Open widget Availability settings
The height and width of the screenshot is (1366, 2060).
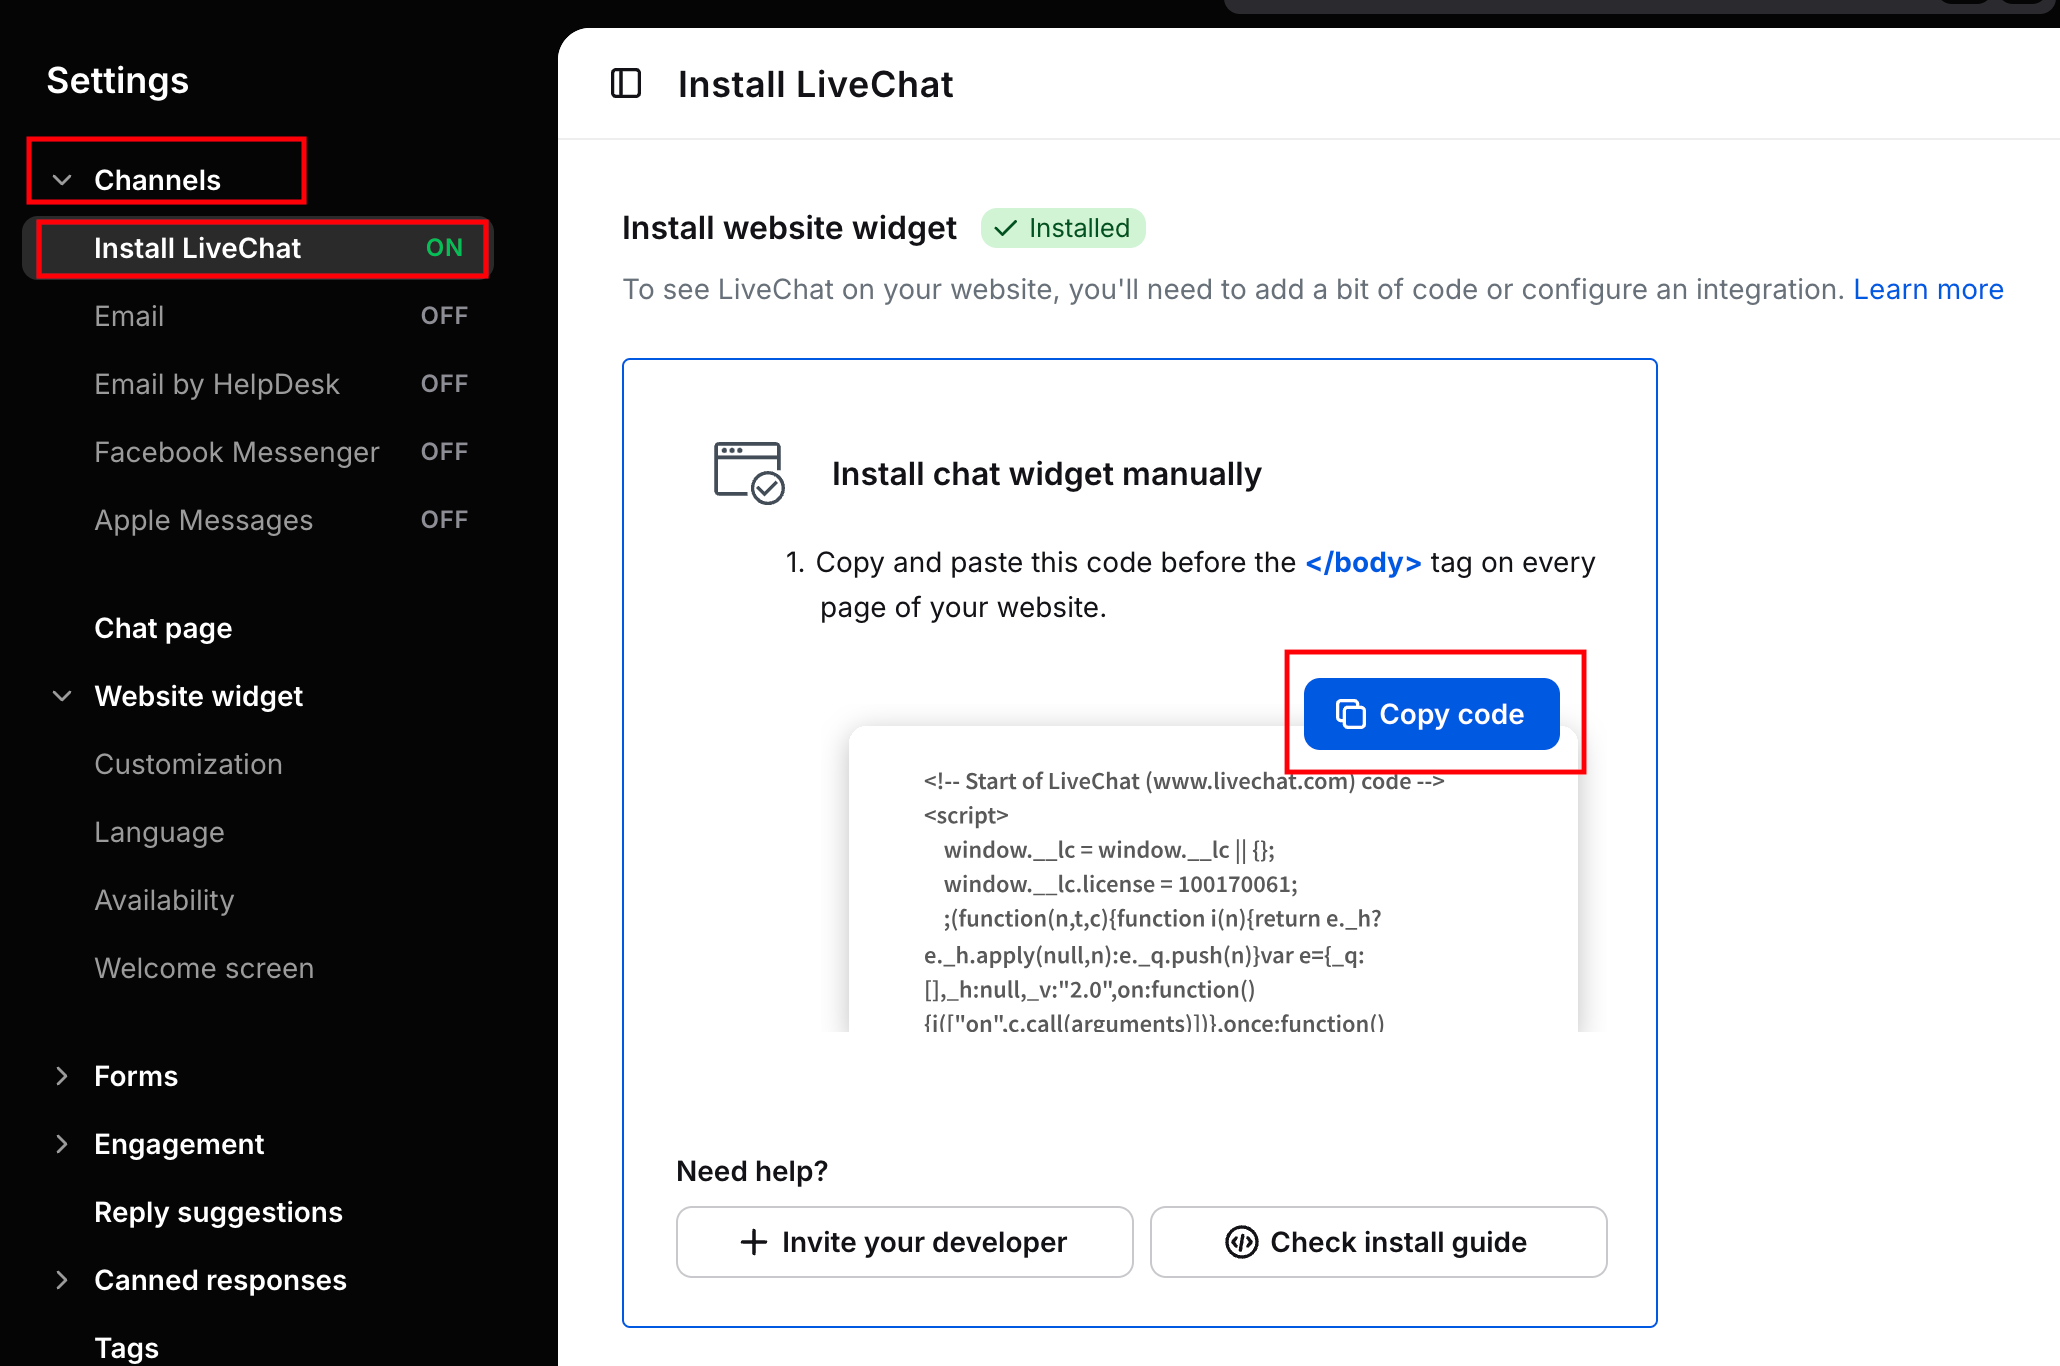(164, 900)
